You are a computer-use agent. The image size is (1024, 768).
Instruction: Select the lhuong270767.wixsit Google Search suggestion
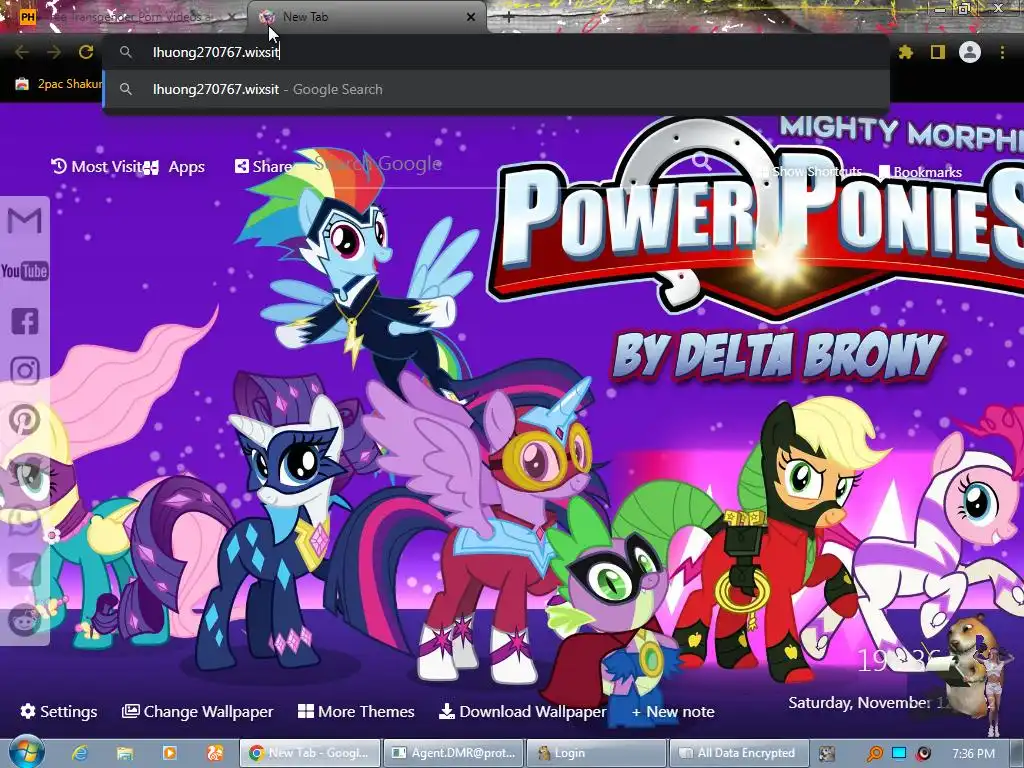pos(496,89)
